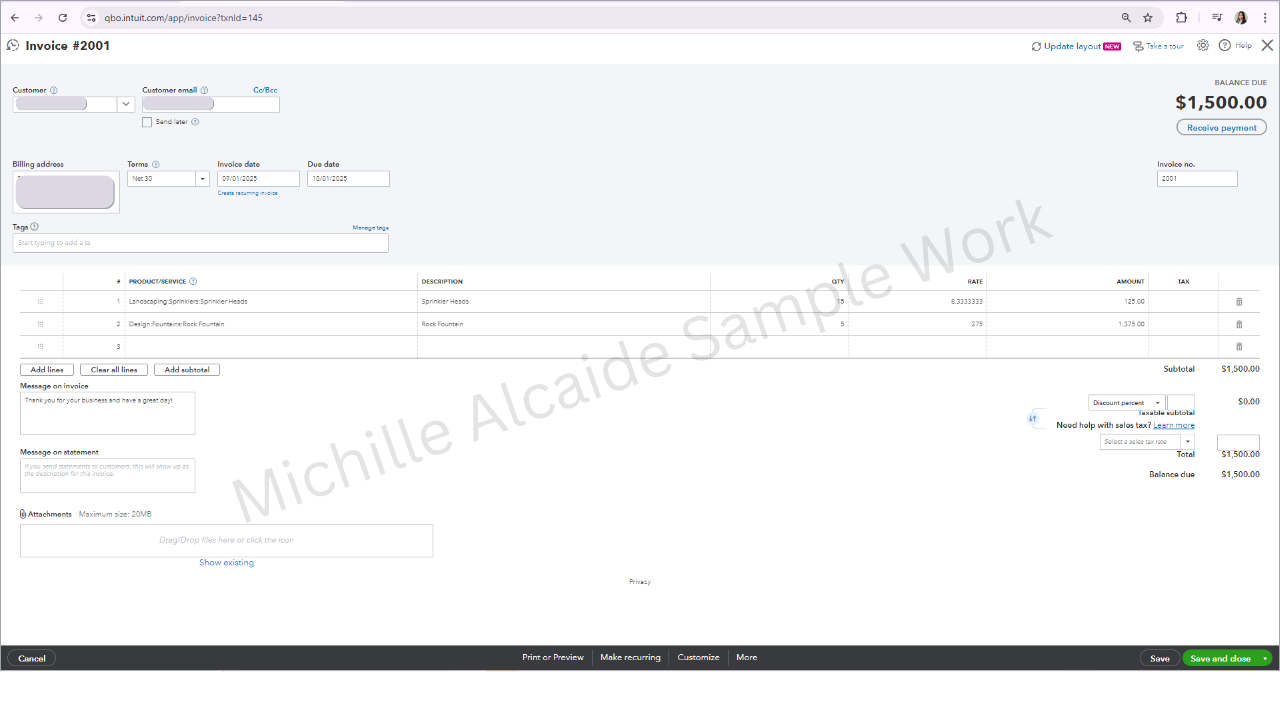Open Customize in the bottom bar

click(x=698, y=658)
